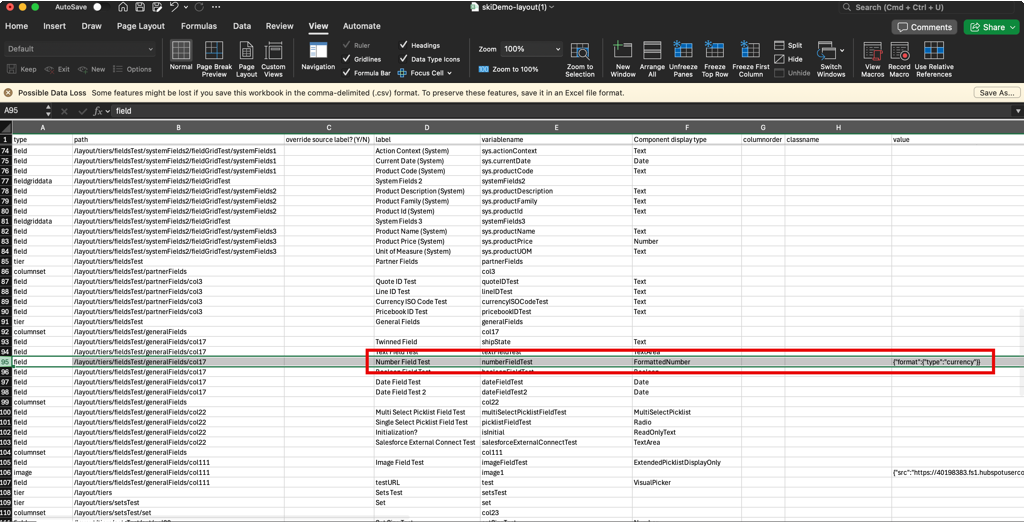
Task: Open the Review tab
Action: 280,26
